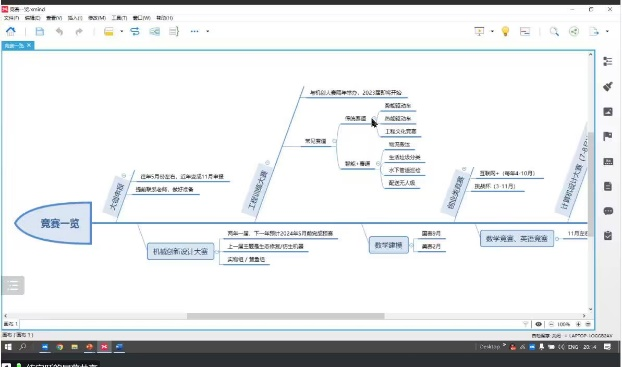The image size is (622, 367).
Task: Save the mind map with the floppy icon
Action: pyautogui.click(x=40, y=31)
